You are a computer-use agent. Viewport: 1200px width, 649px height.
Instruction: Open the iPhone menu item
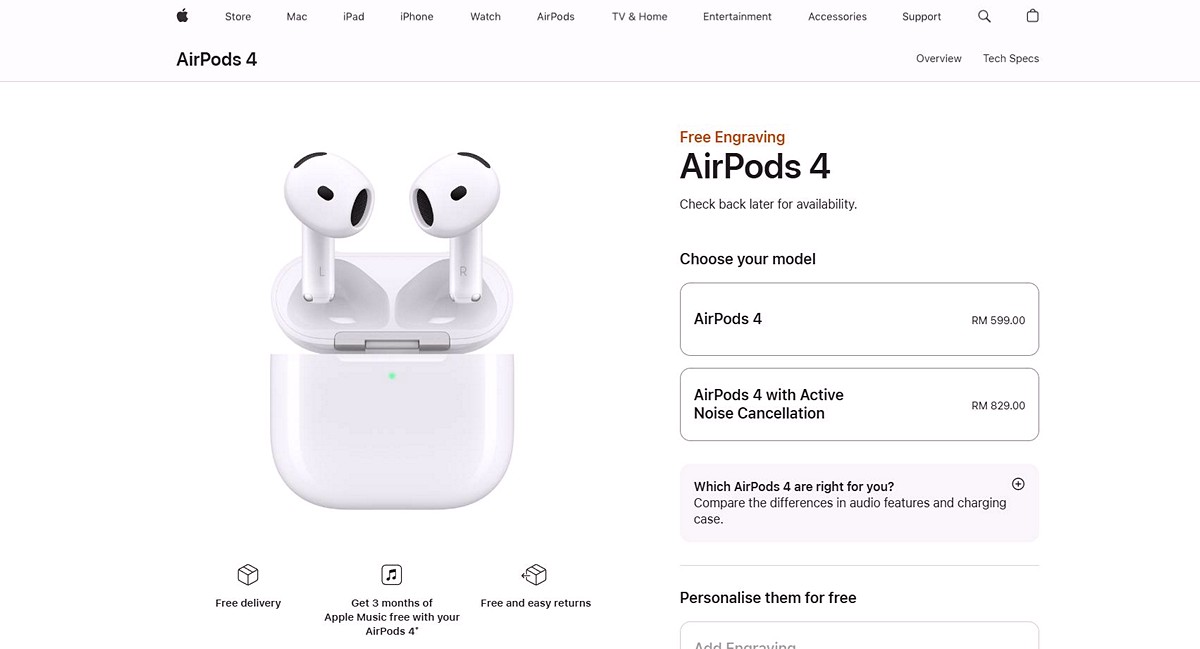point(417,17)
